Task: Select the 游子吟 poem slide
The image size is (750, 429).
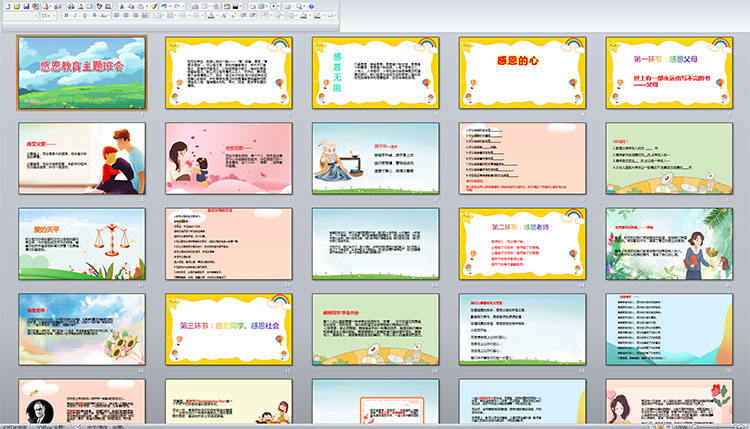Action: 375,158
